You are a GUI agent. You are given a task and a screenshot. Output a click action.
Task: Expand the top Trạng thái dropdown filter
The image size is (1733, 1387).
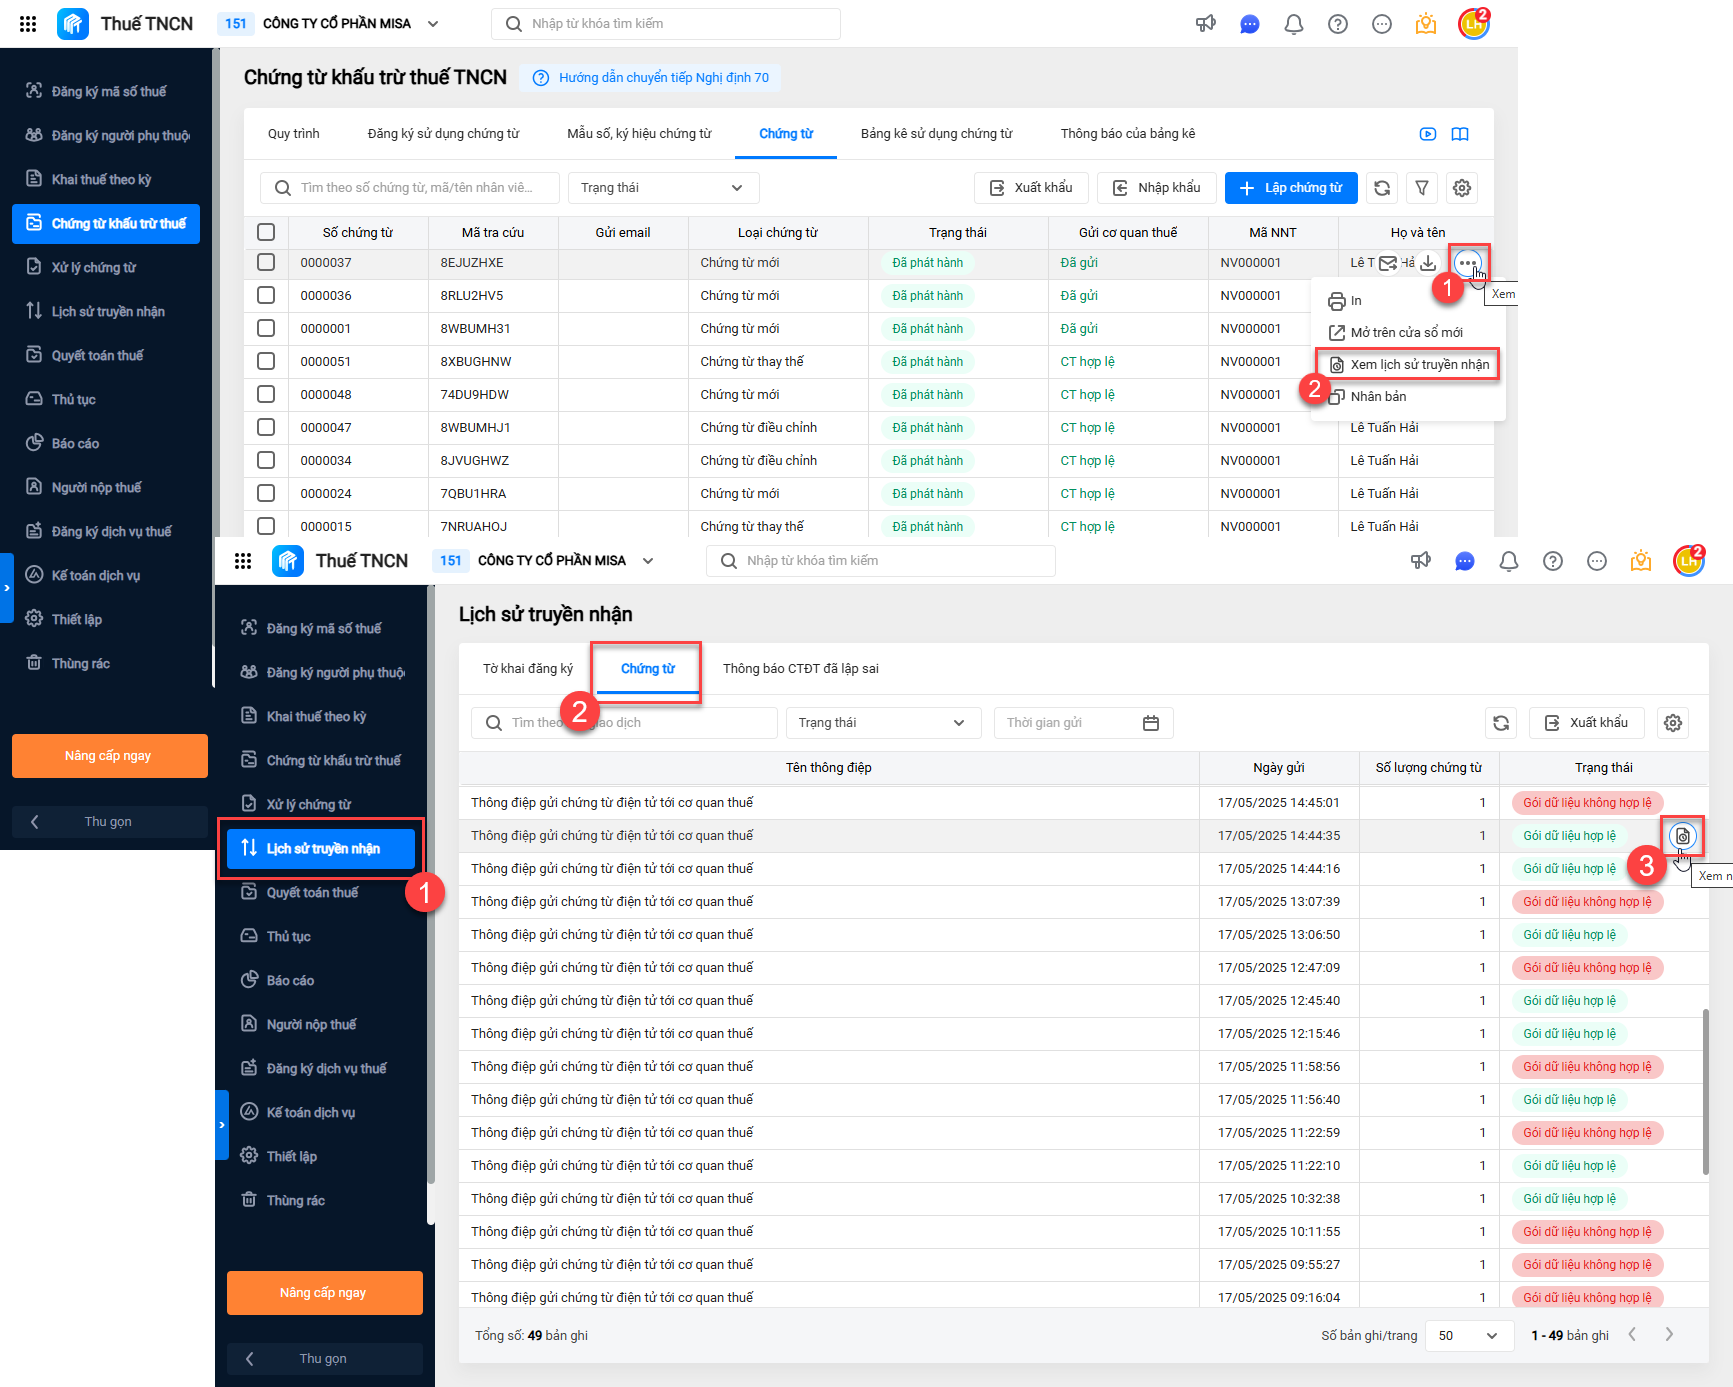click(x=664, y=188)
